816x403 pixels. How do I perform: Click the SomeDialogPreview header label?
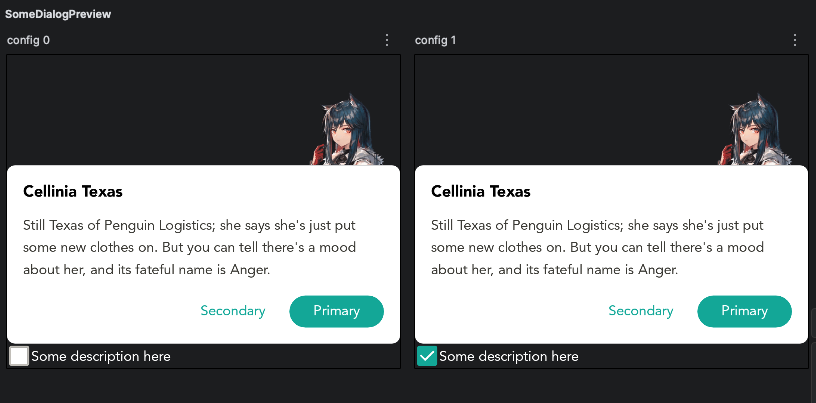[x=58, y=15]
